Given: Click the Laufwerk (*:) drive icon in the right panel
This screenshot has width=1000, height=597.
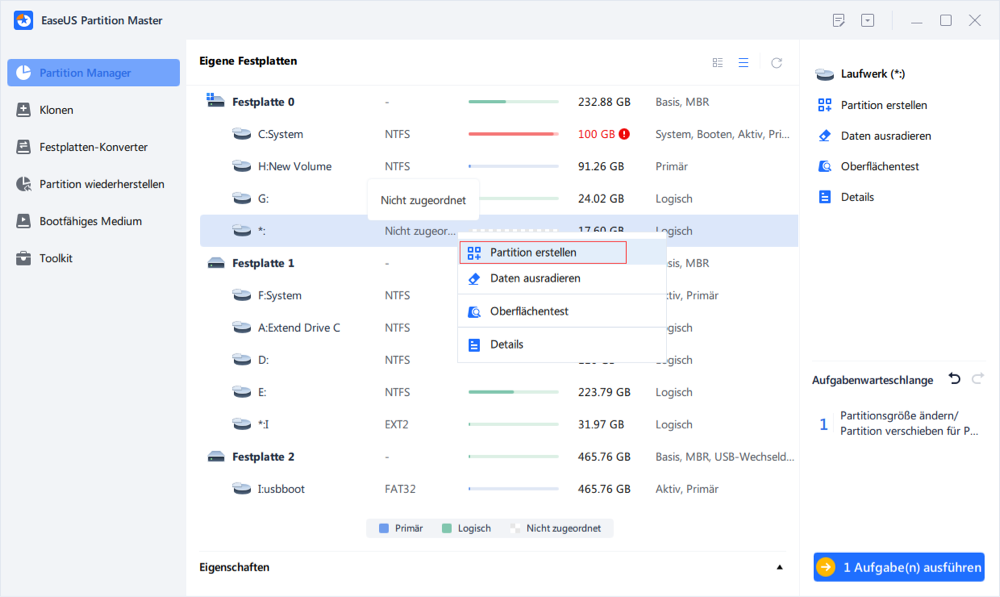Looking at the screenshot, I should tap(825, 75).
